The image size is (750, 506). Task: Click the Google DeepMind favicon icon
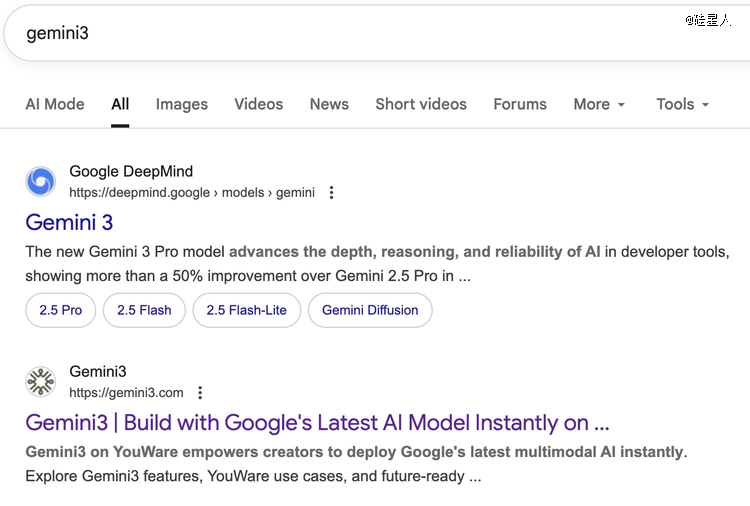(41, 181)
